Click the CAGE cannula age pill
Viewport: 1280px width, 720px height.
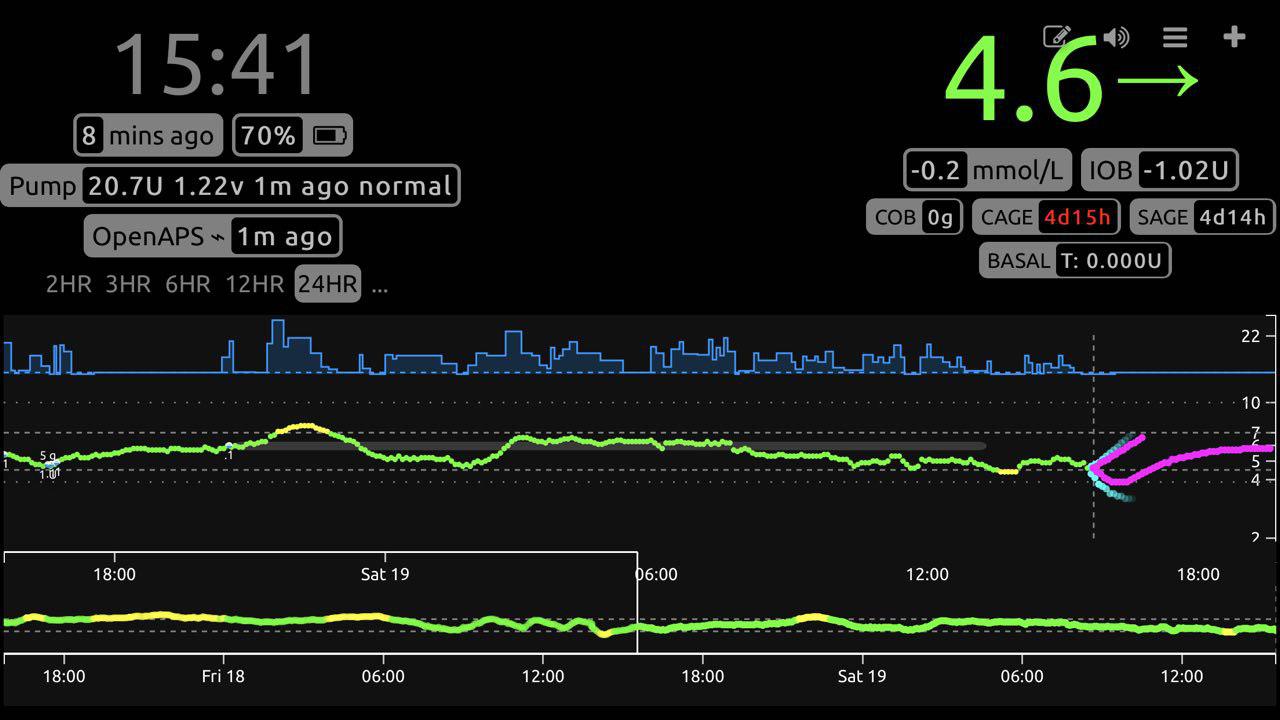(1043, 217)
